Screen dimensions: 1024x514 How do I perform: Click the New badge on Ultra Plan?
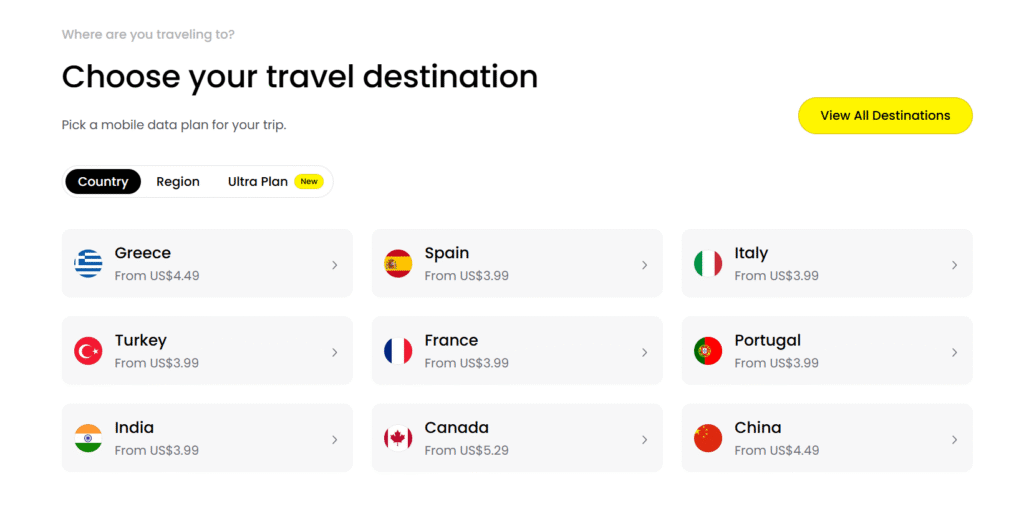click(309, 182)
